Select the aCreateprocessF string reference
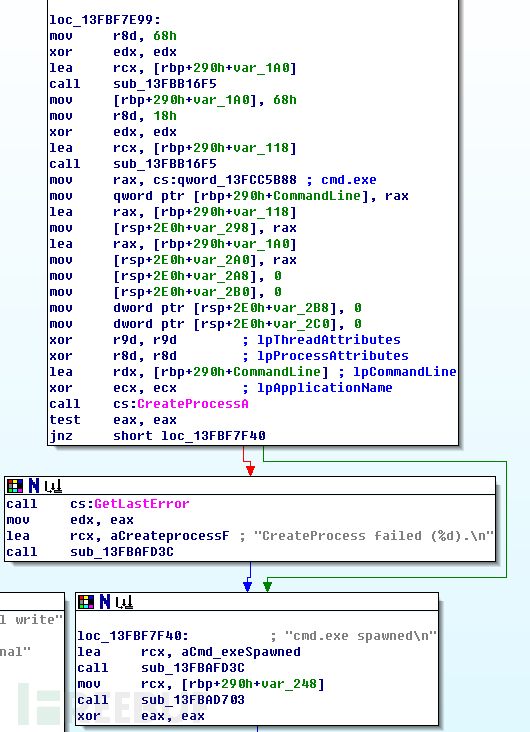This screenshot has height=732, width=530. click(x=170, y=535)
